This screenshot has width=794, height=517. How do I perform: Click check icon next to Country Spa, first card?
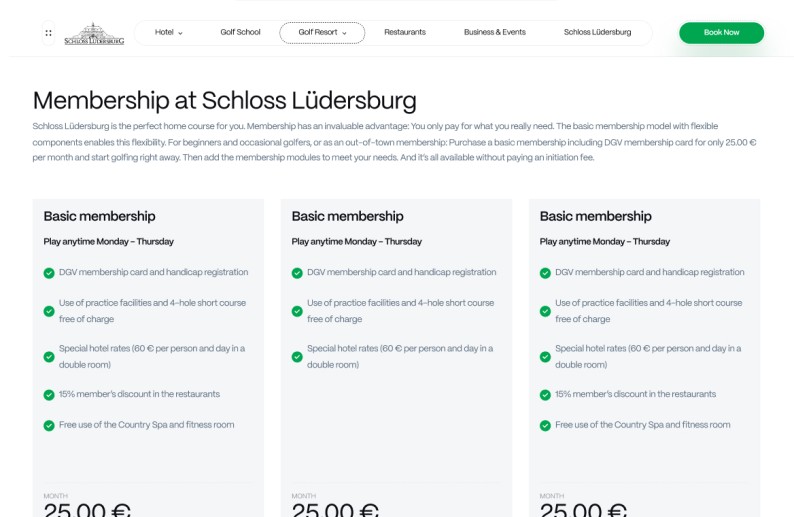(x=49, y=426)
